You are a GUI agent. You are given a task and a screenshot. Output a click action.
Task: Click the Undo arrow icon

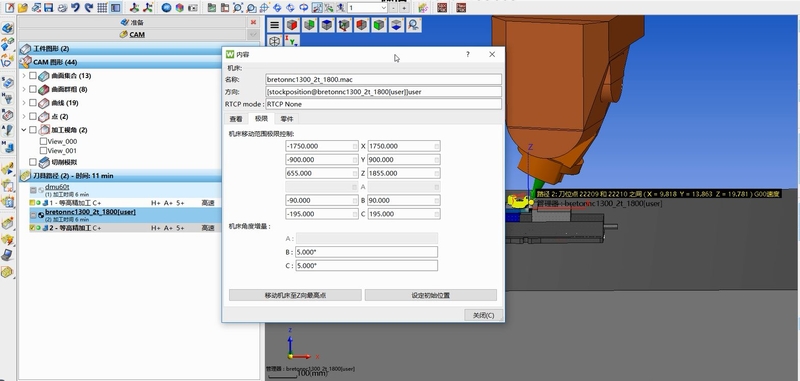(x=76, y=8)
